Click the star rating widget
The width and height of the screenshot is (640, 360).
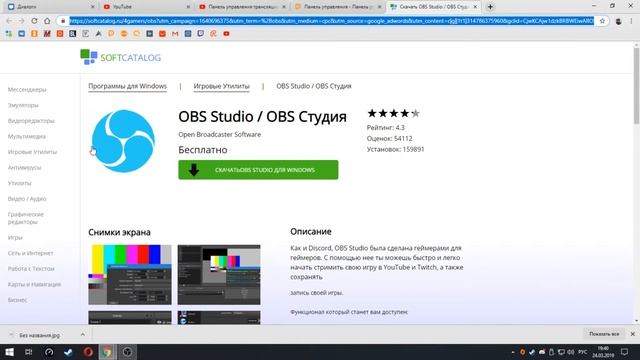coord(393,113)
